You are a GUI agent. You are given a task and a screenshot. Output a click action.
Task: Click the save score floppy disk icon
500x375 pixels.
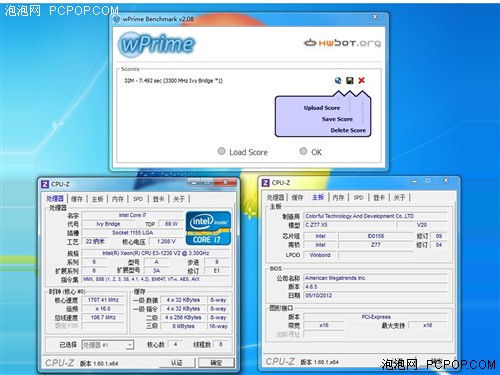point(350,80)
